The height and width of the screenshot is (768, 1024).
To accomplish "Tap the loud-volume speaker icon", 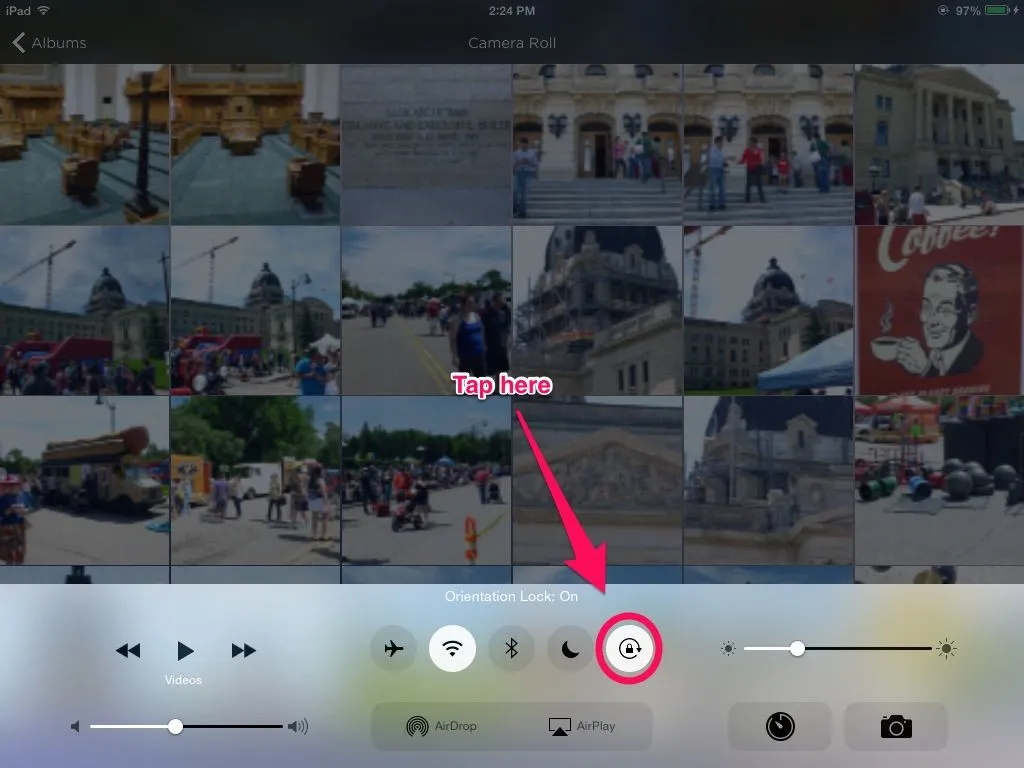I will [x=298, y=727].
